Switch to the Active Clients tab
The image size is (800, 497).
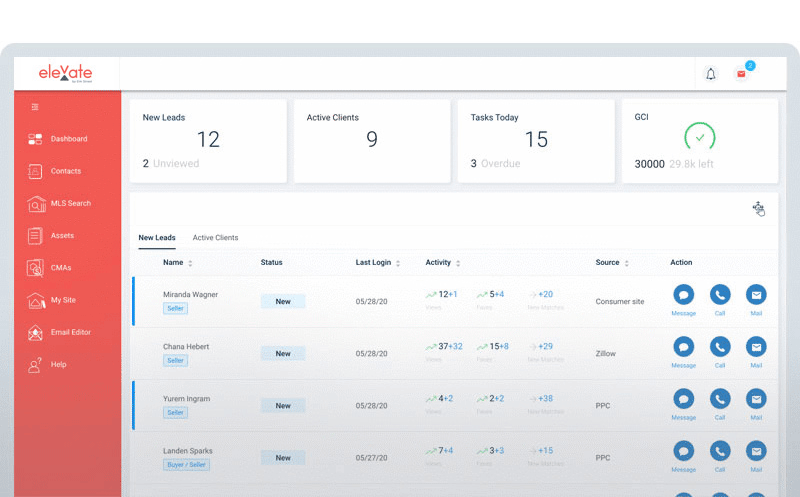click(215, 238)
